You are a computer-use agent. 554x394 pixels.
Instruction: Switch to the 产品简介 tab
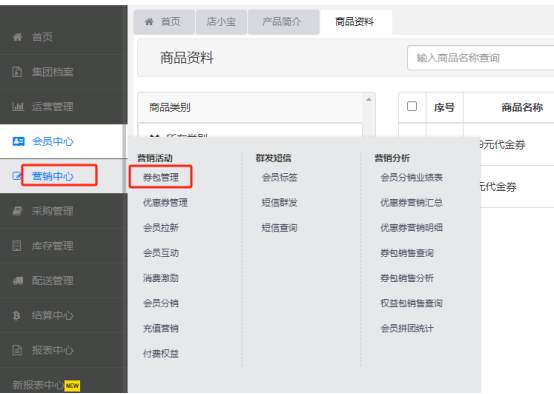283,22
